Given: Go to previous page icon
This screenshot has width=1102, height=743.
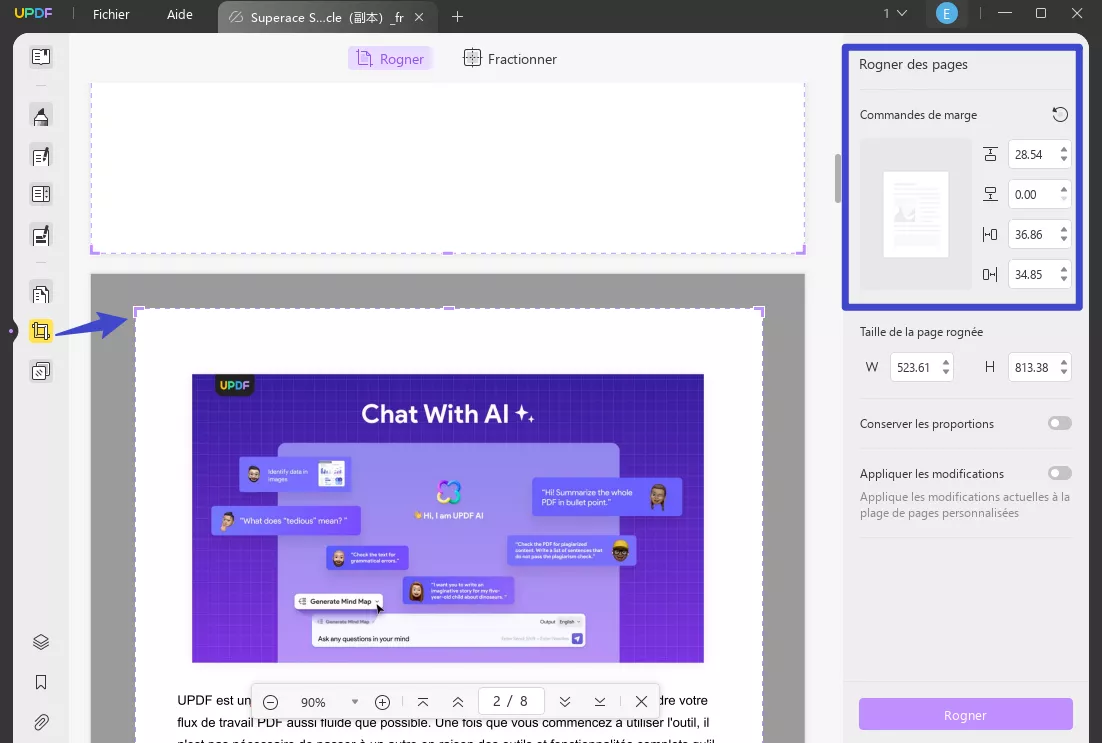Looking at the screenshot, I should pyautogui.click(x=458, y=702).
